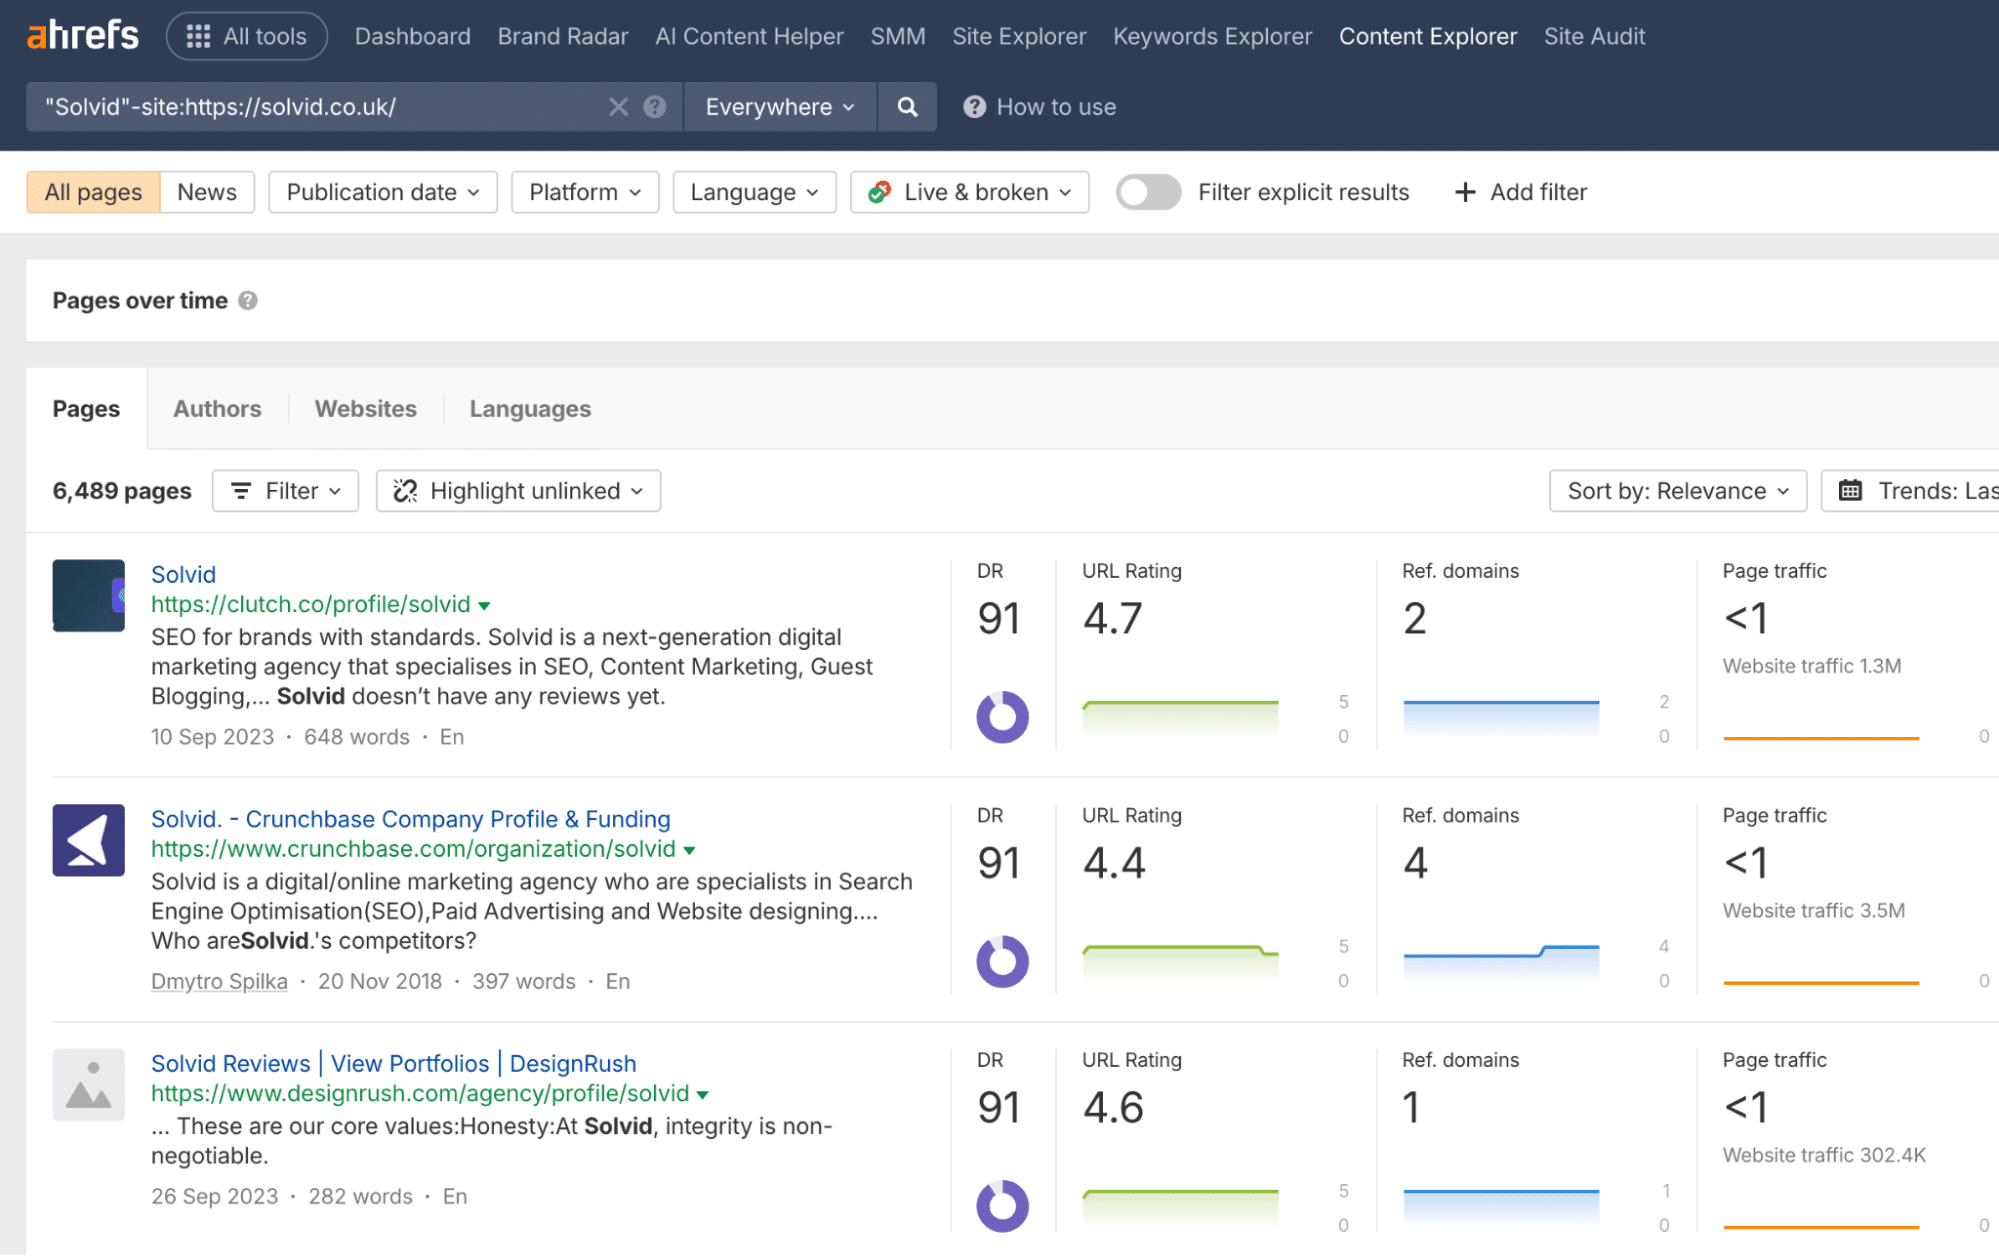Open Brand Radar
This screenshot has width=1999, height=1256.
point(563,36)
